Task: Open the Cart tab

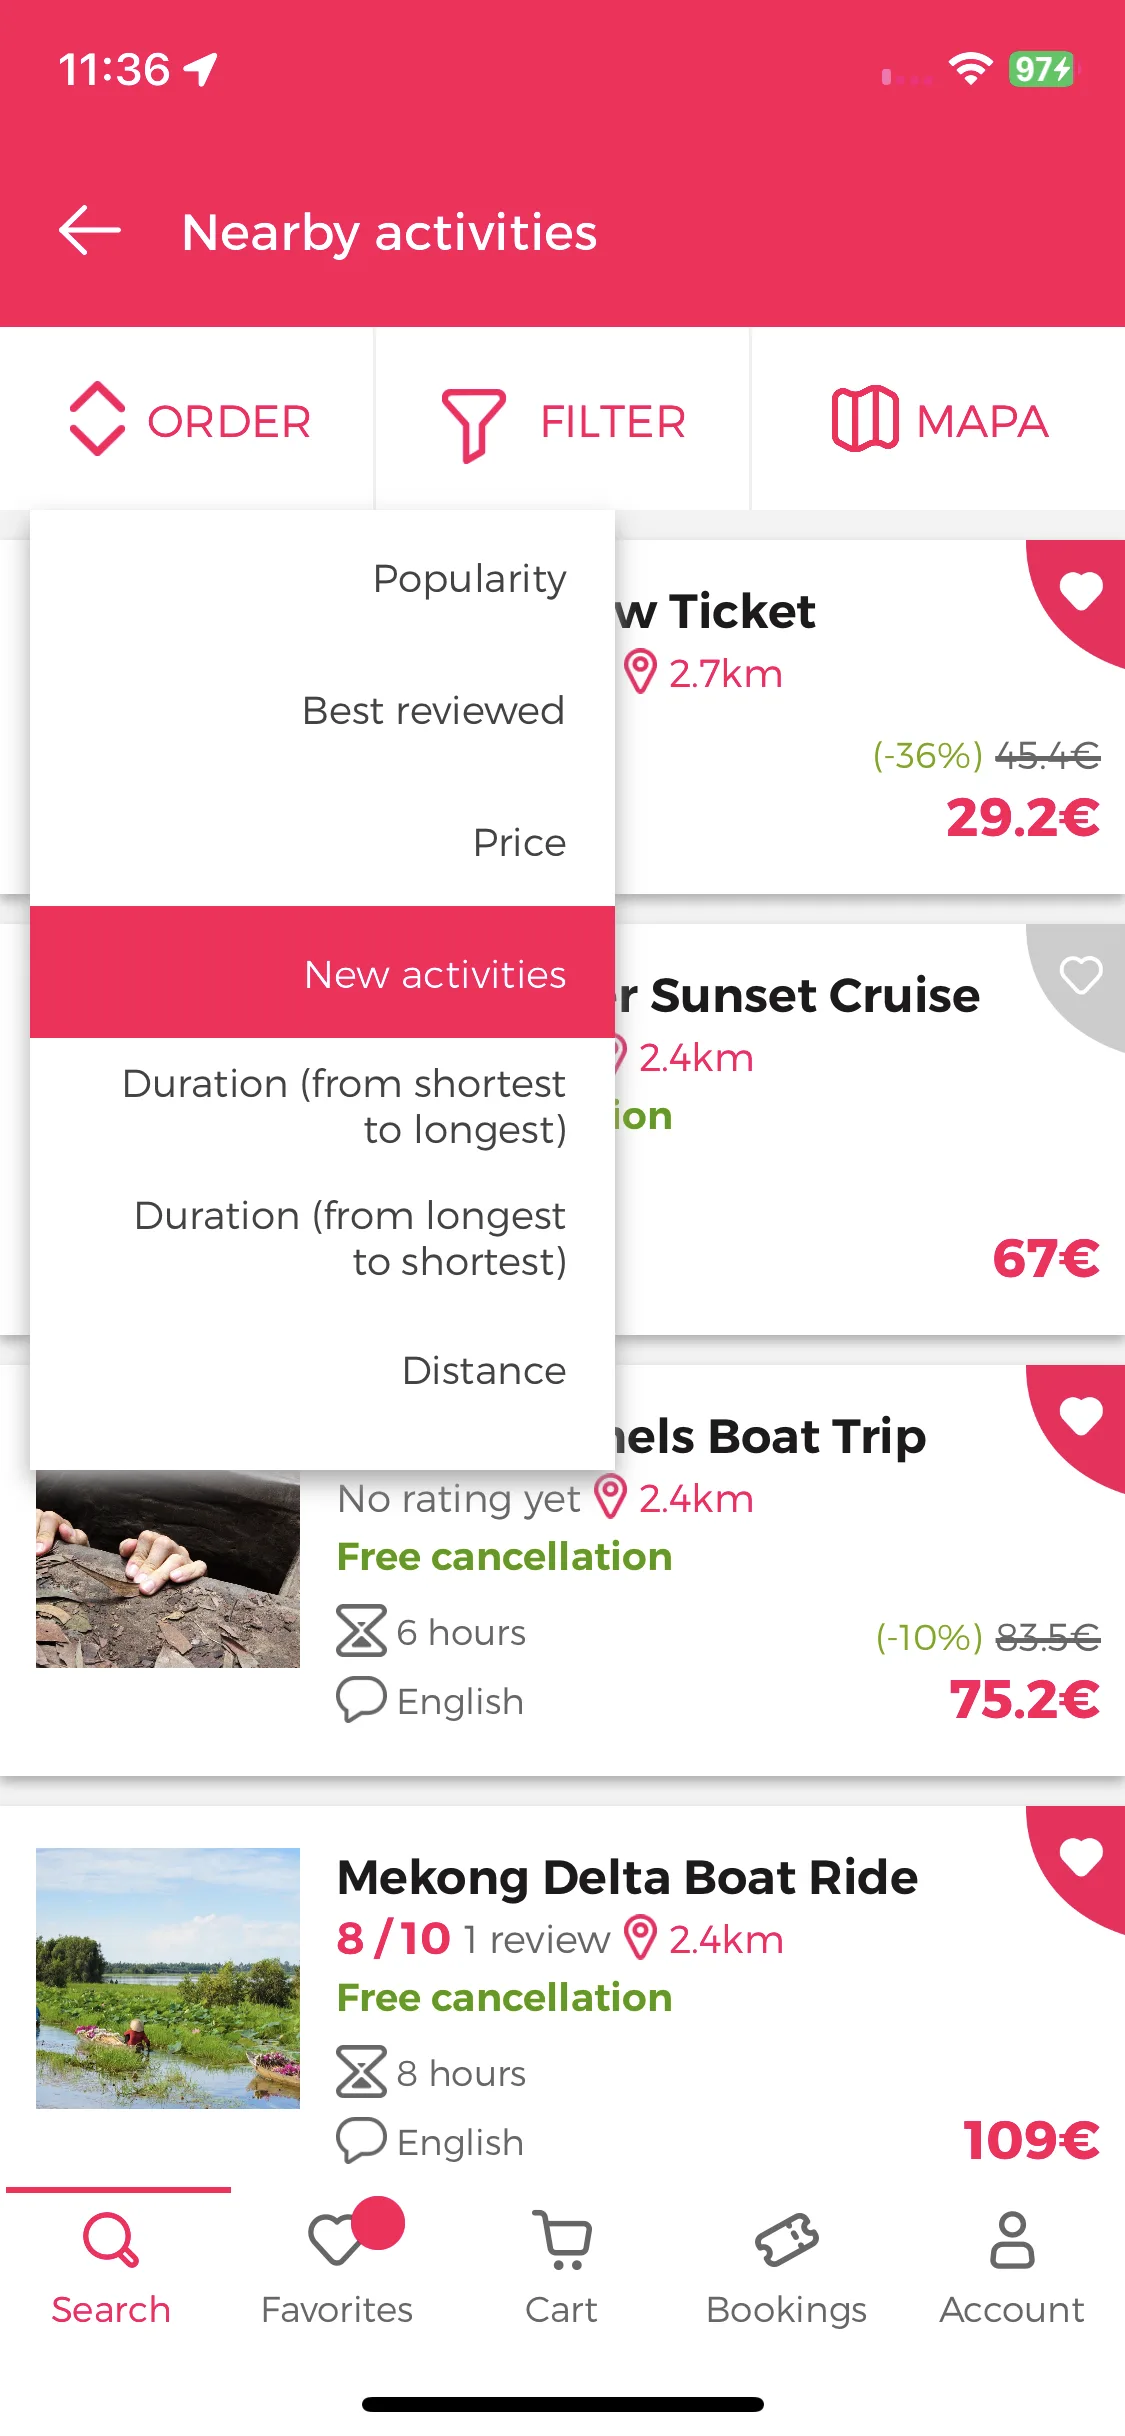Action: (x=562, y=2267)
